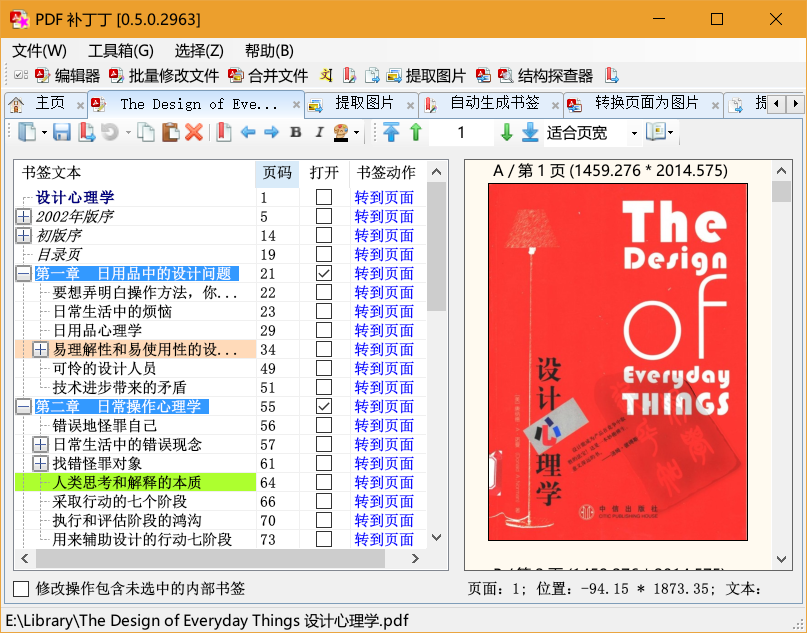This screenshot has height=633, width=807.
Task: Toggle 打开 checkbox for 日用品心理学
Action: (x=324, y=330)
